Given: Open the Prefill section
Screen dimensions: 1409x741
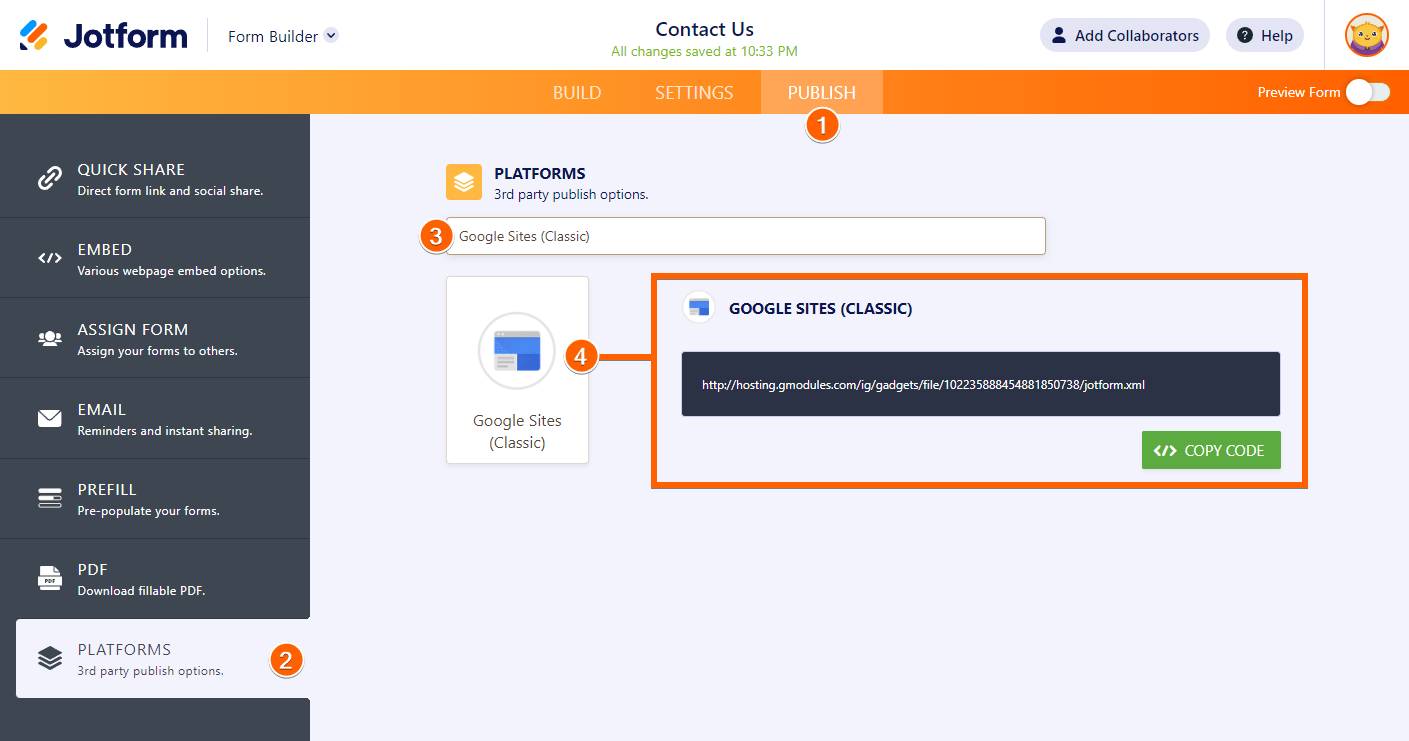Looking at the screenshot, I should click(155, 498).
